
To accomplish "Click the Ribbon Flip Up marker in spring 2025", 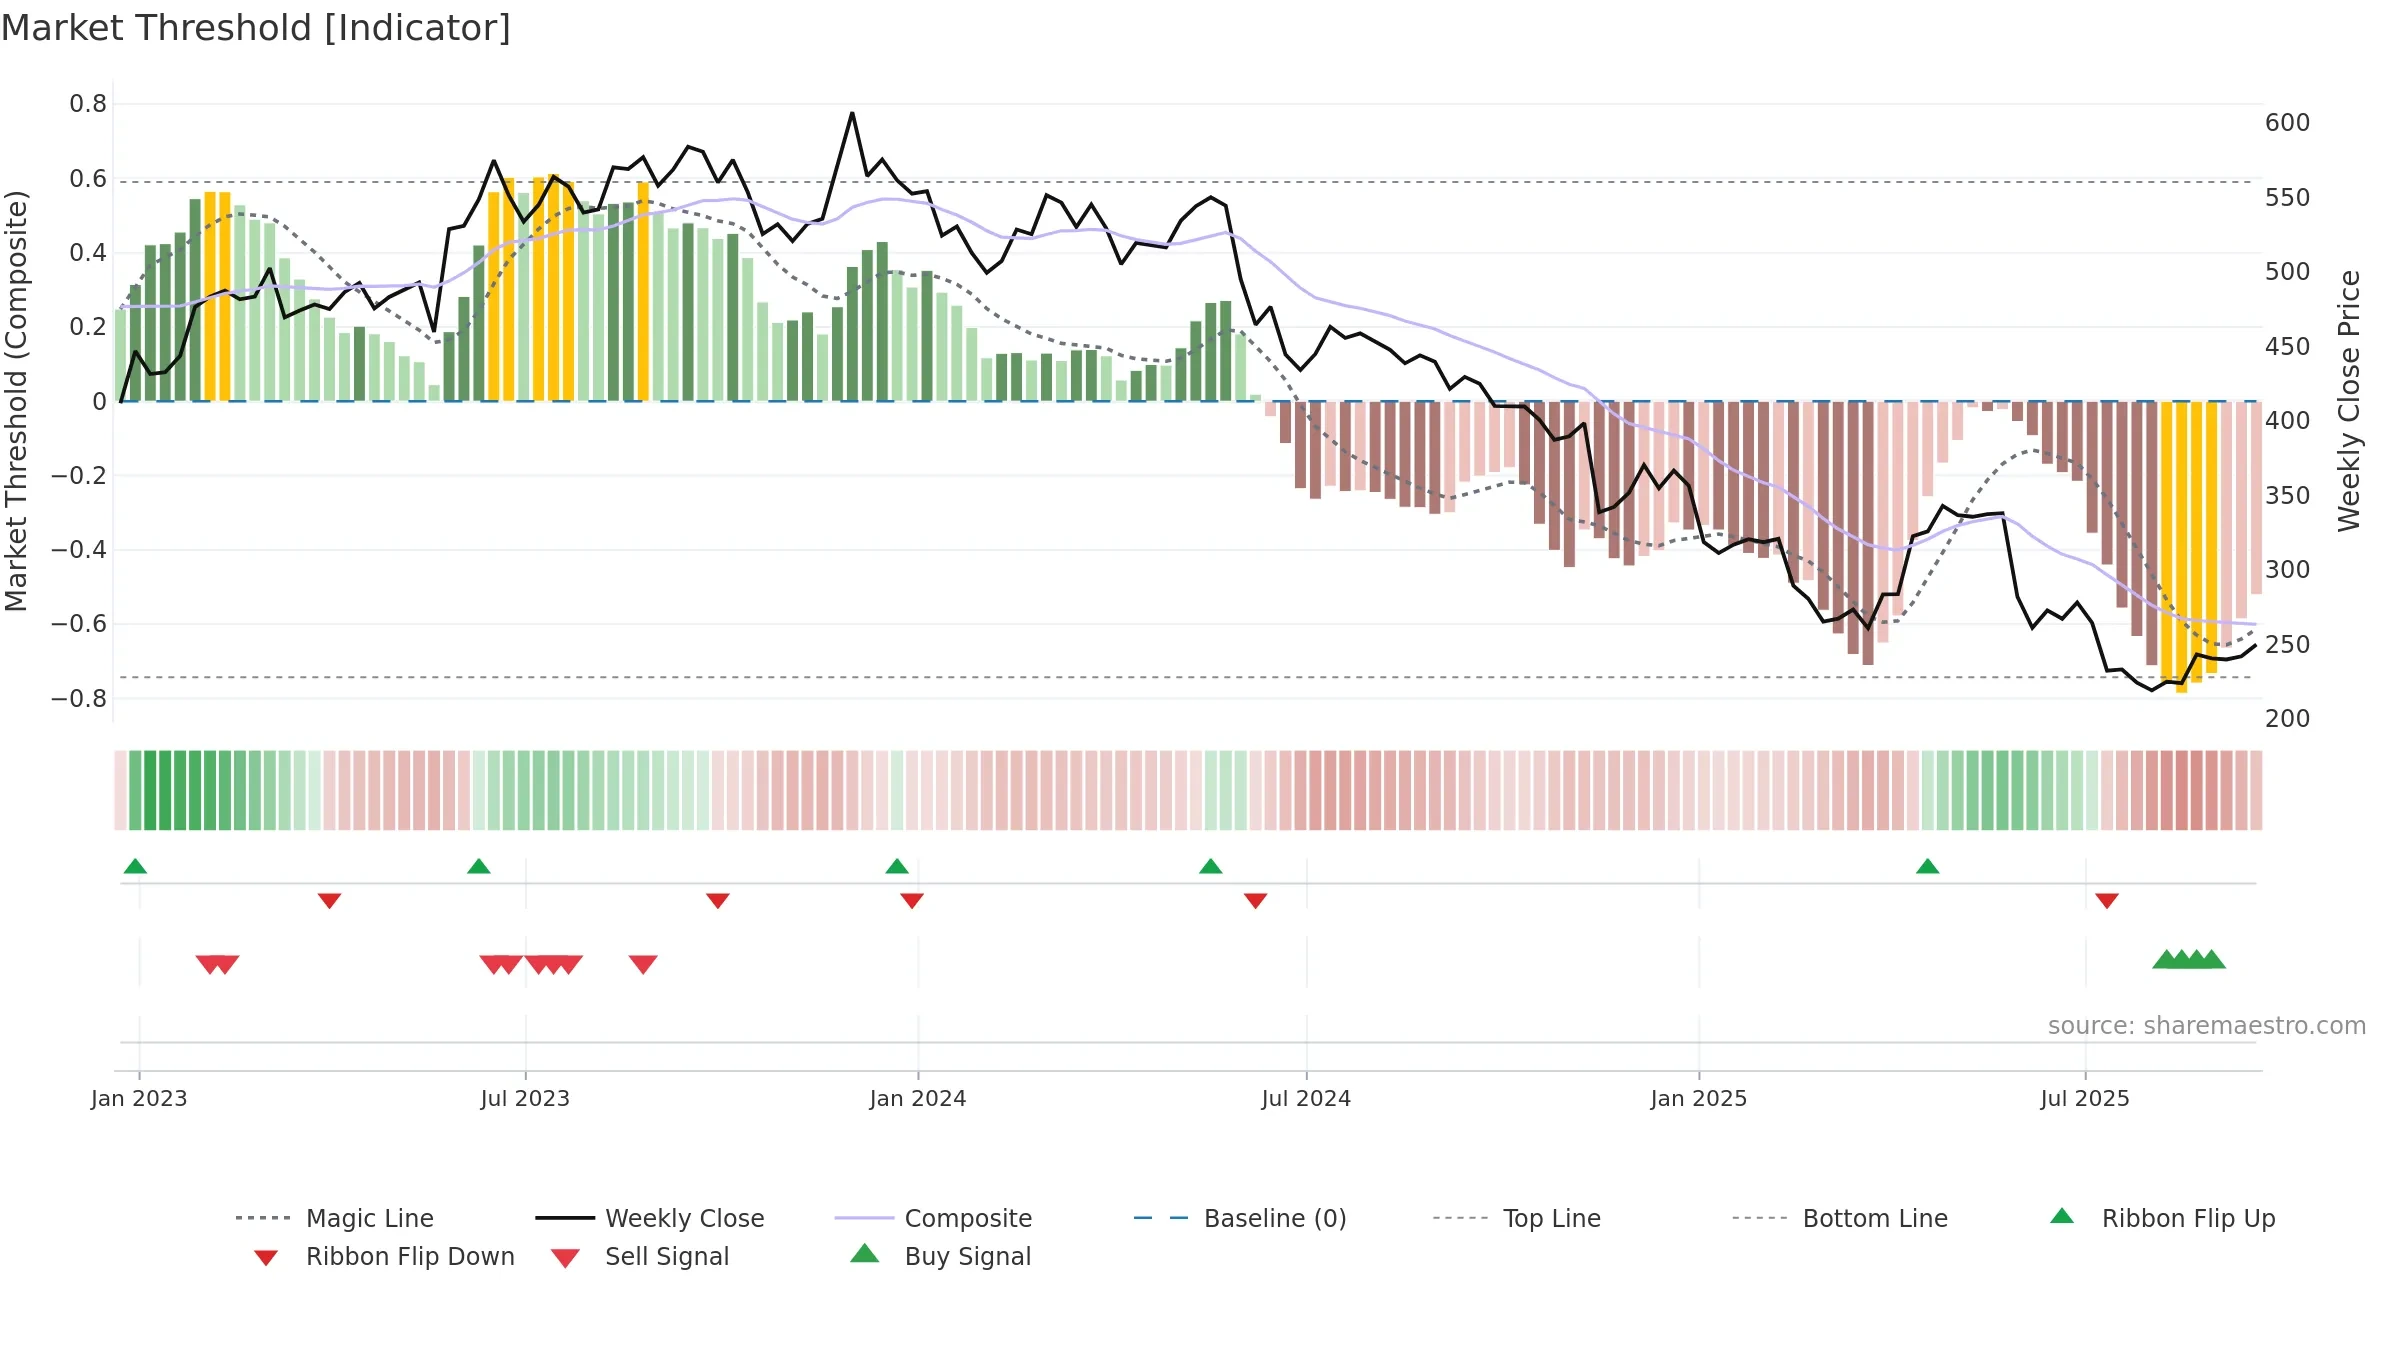I will (x=1928, y=866).
